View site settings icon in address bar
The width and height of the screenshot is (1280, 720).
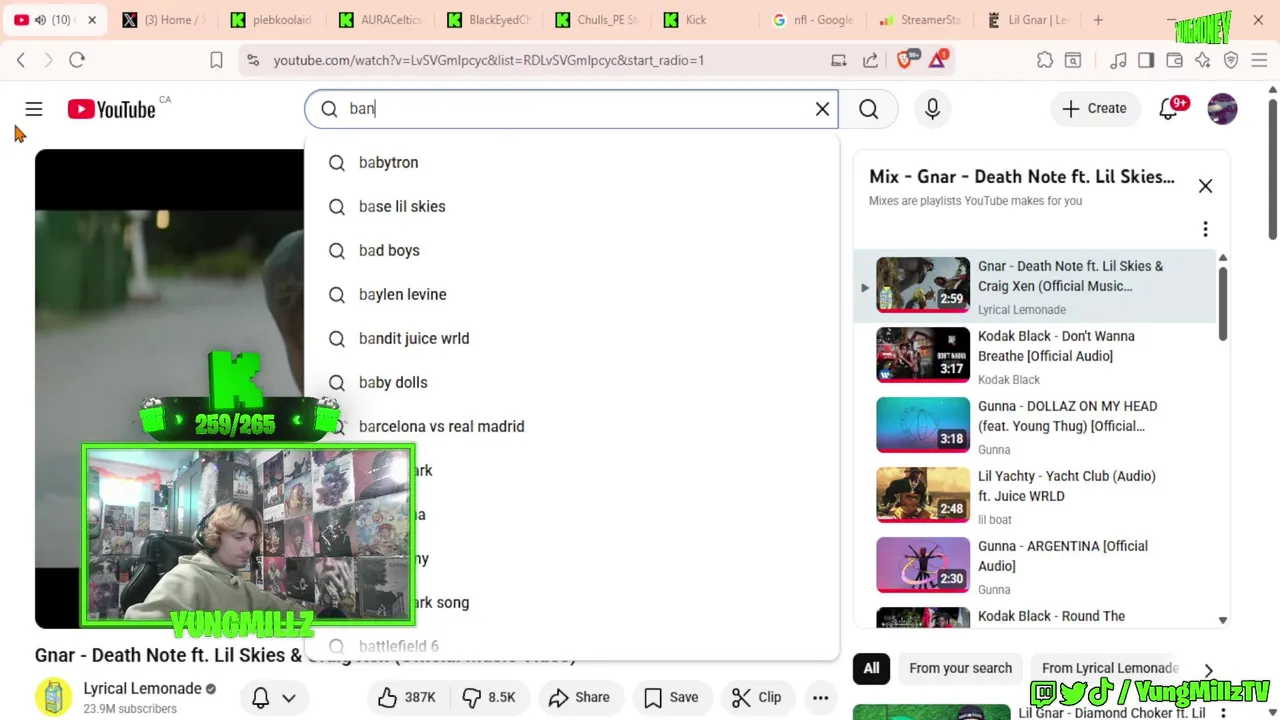tap(251, 60)
